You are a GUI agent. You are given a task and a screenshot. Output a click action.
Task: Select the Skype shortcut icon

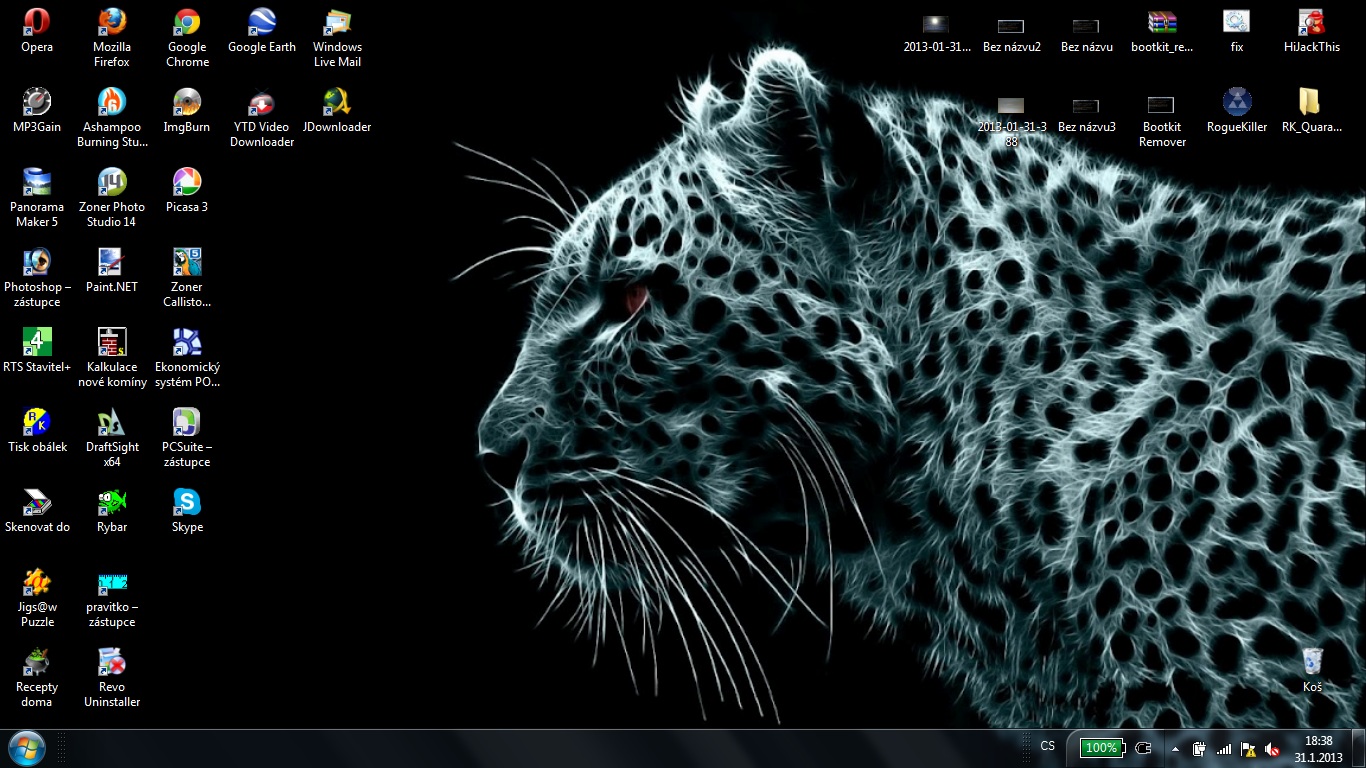pyautogui.click(x=187, y=503)
